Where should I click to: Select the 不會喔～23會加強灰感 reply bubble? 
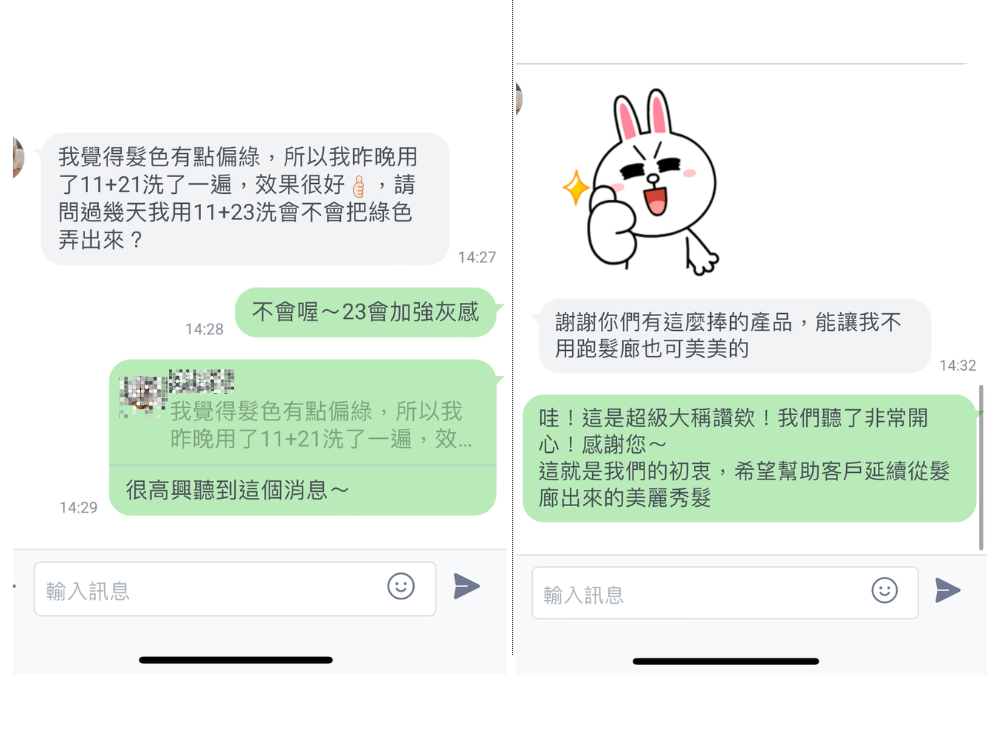[x=365, y=312]
